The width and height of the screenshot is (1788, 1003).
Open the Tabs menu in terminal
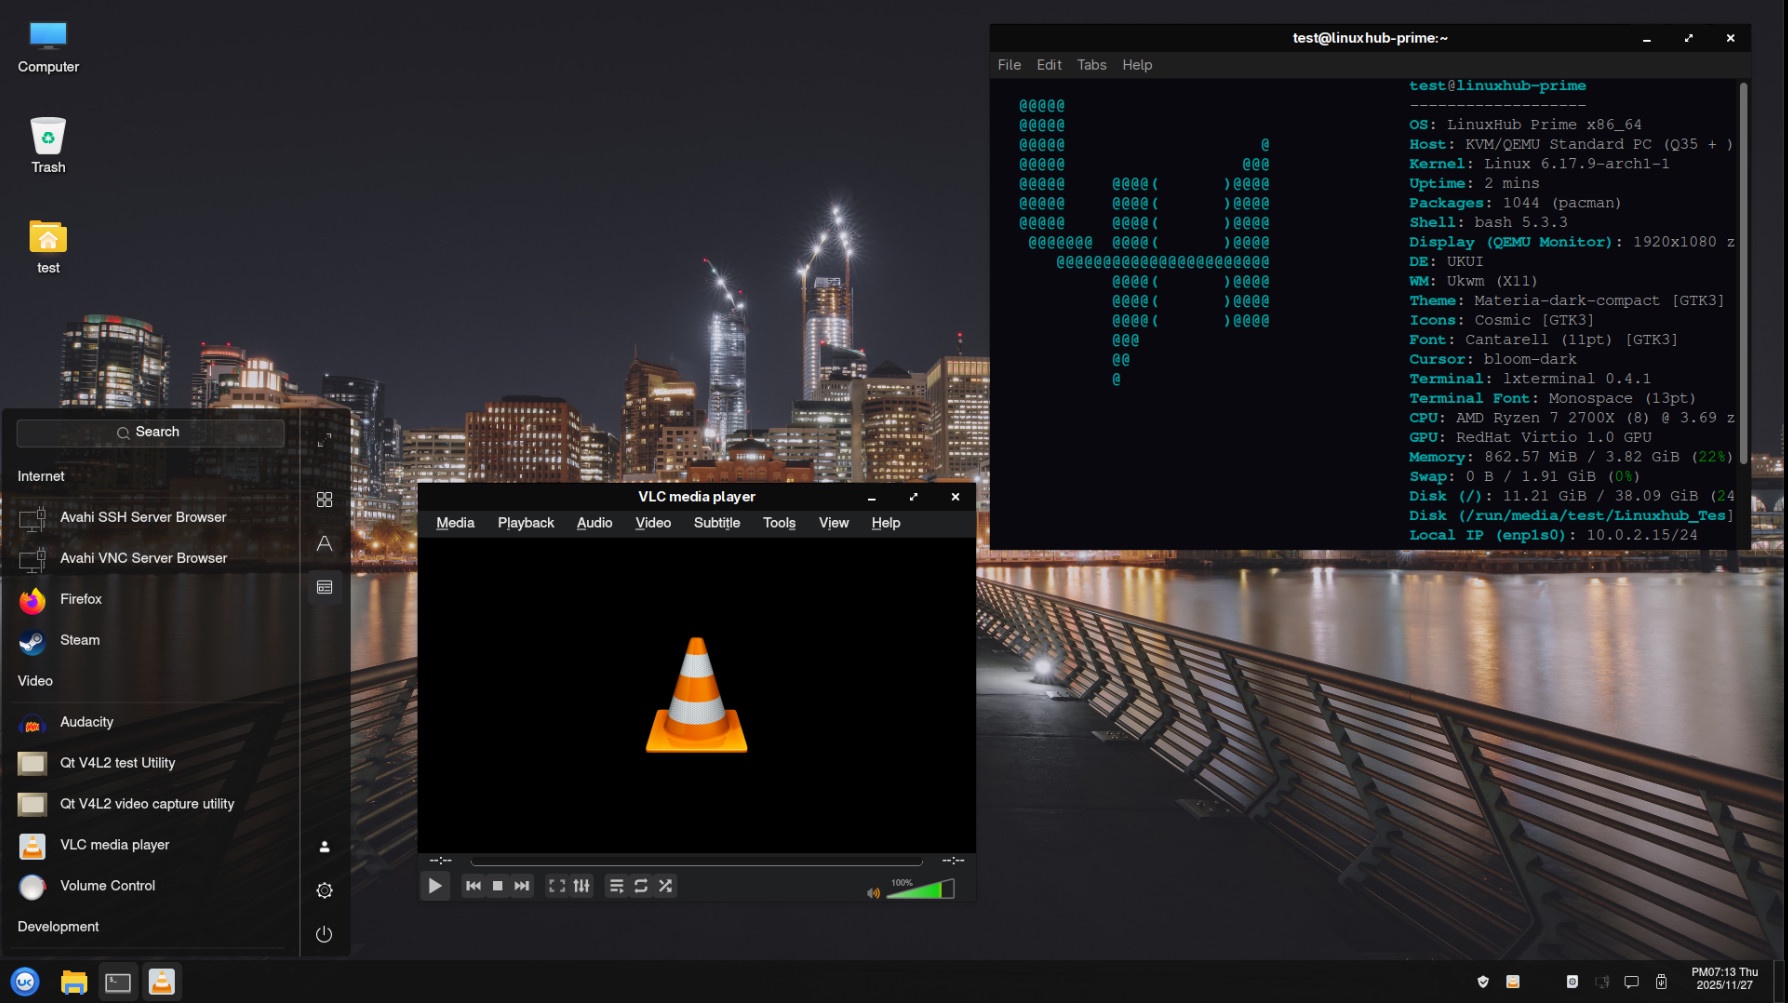click(x=1091, y=65)
